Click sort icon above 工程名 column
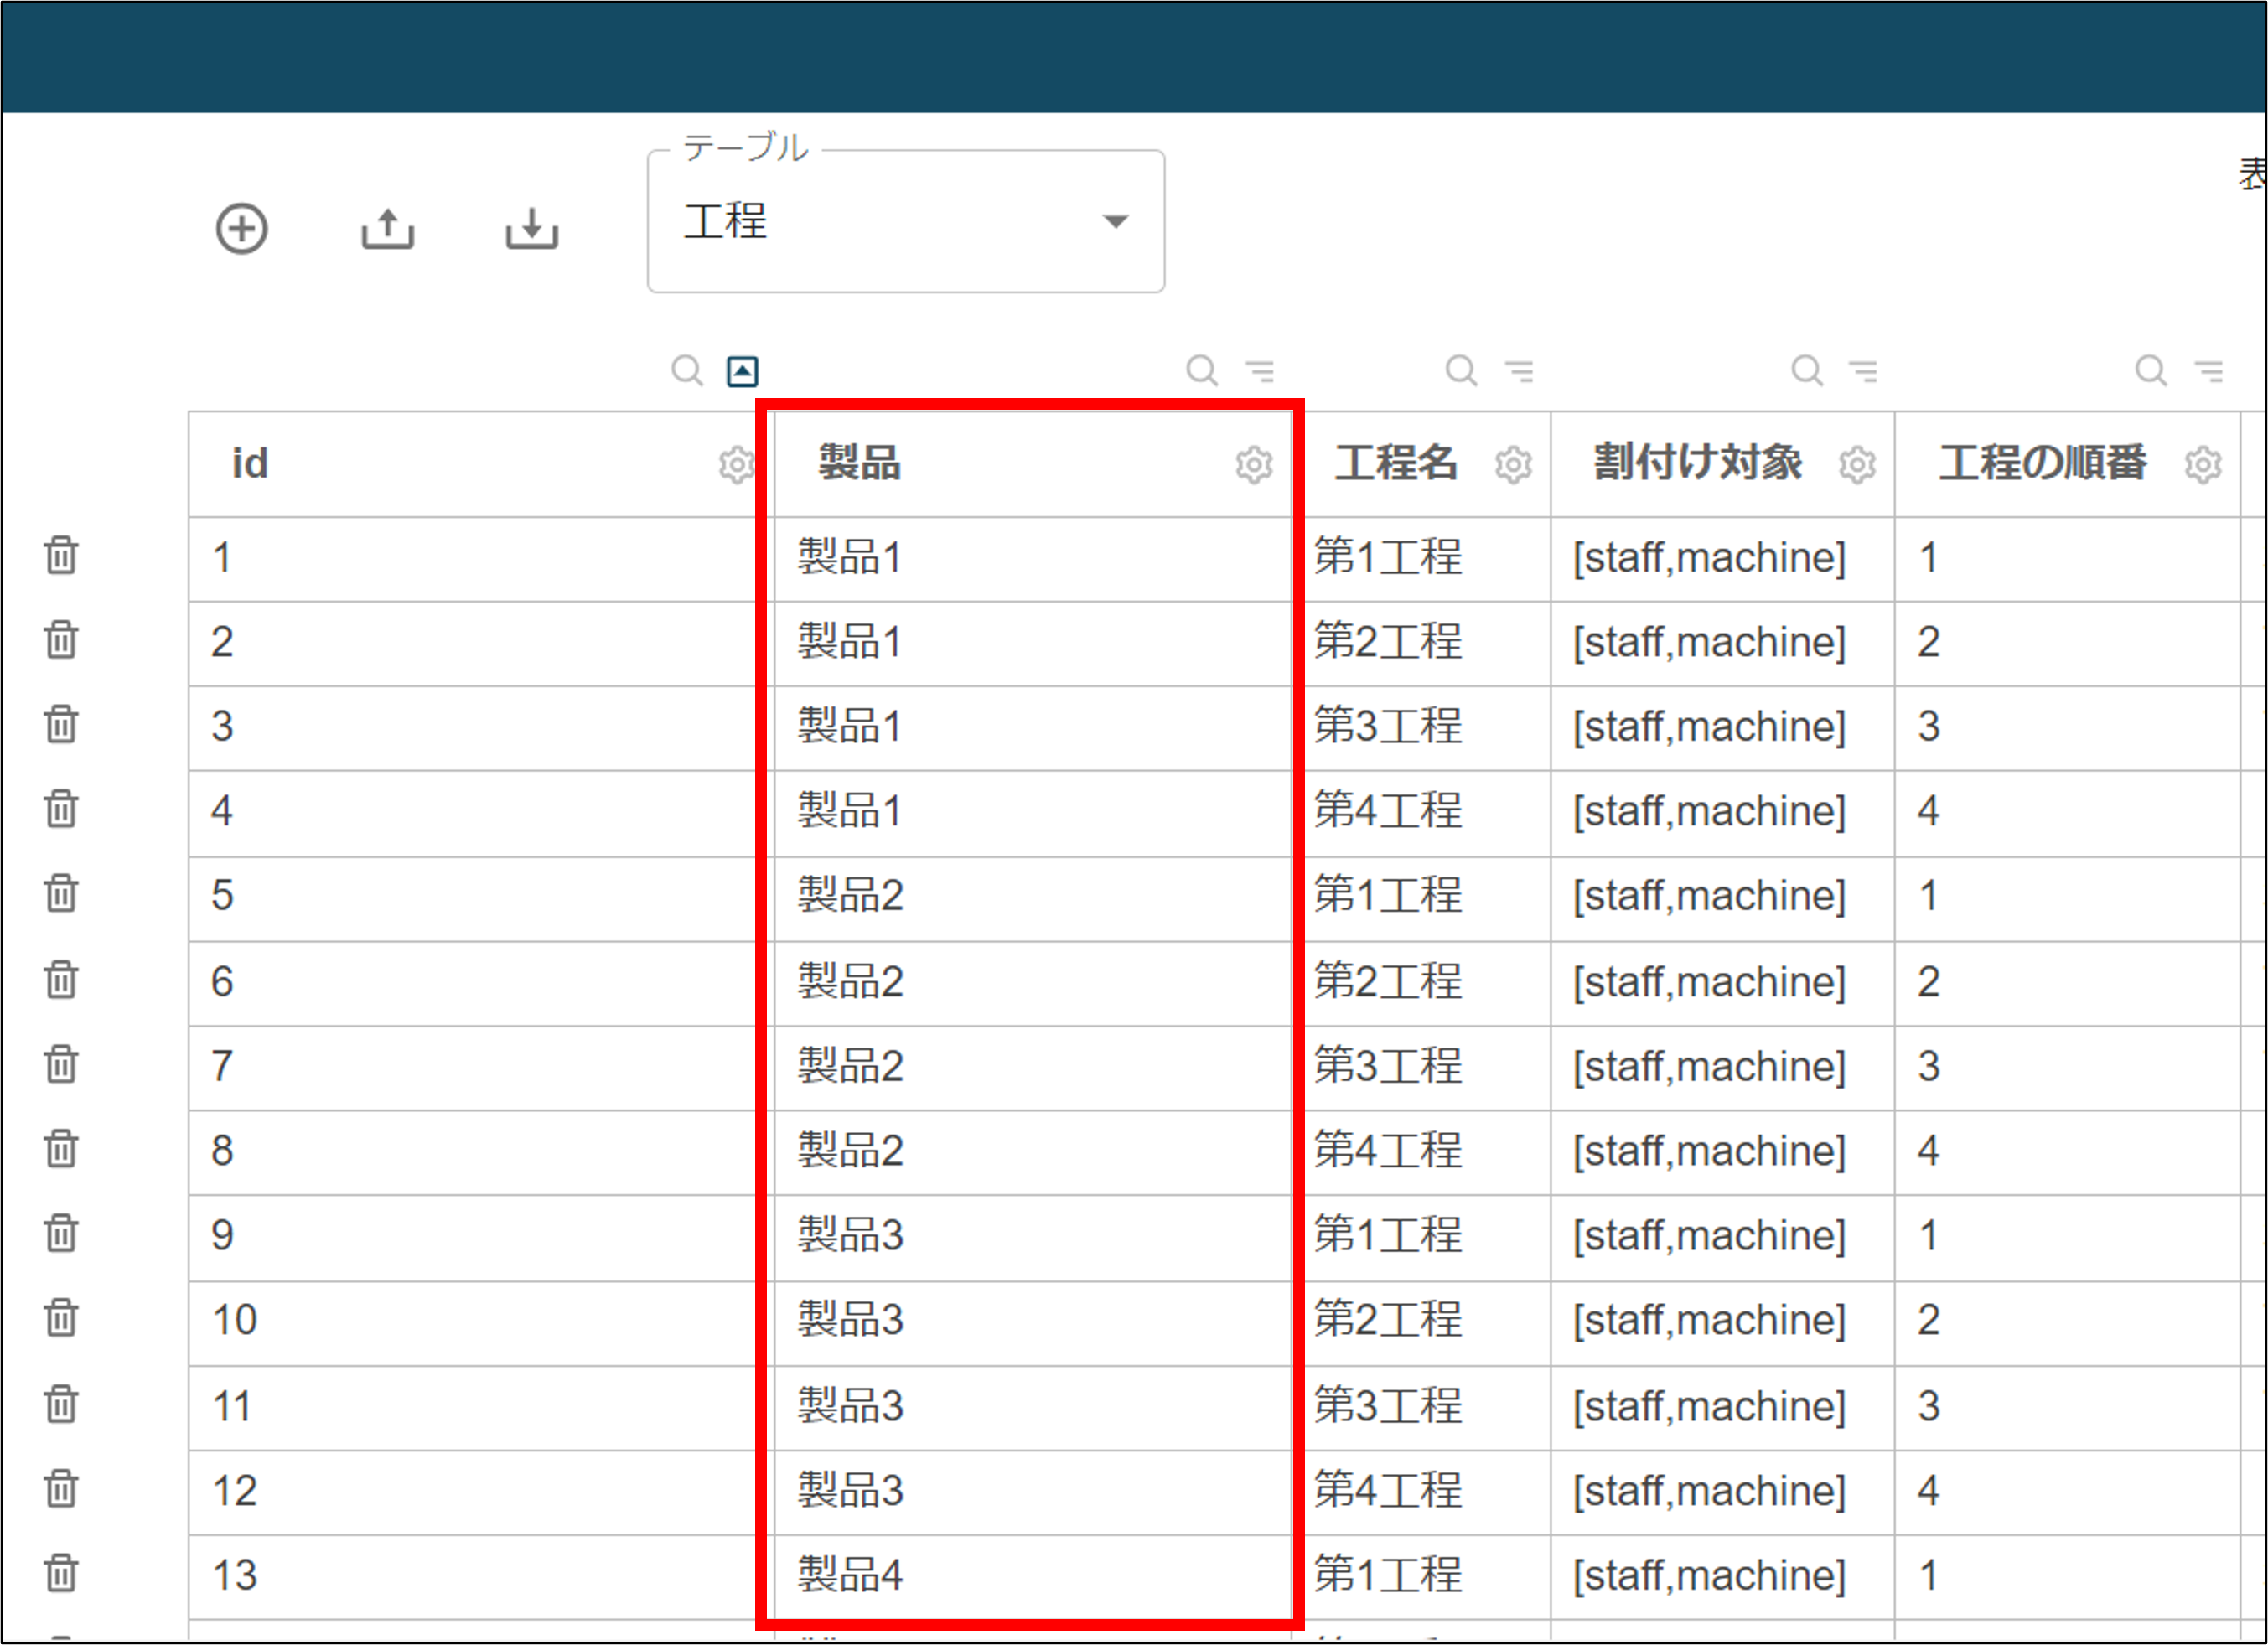Image resolution: width=2268 pixels, height=1645 pixels. coord(1520,371)
